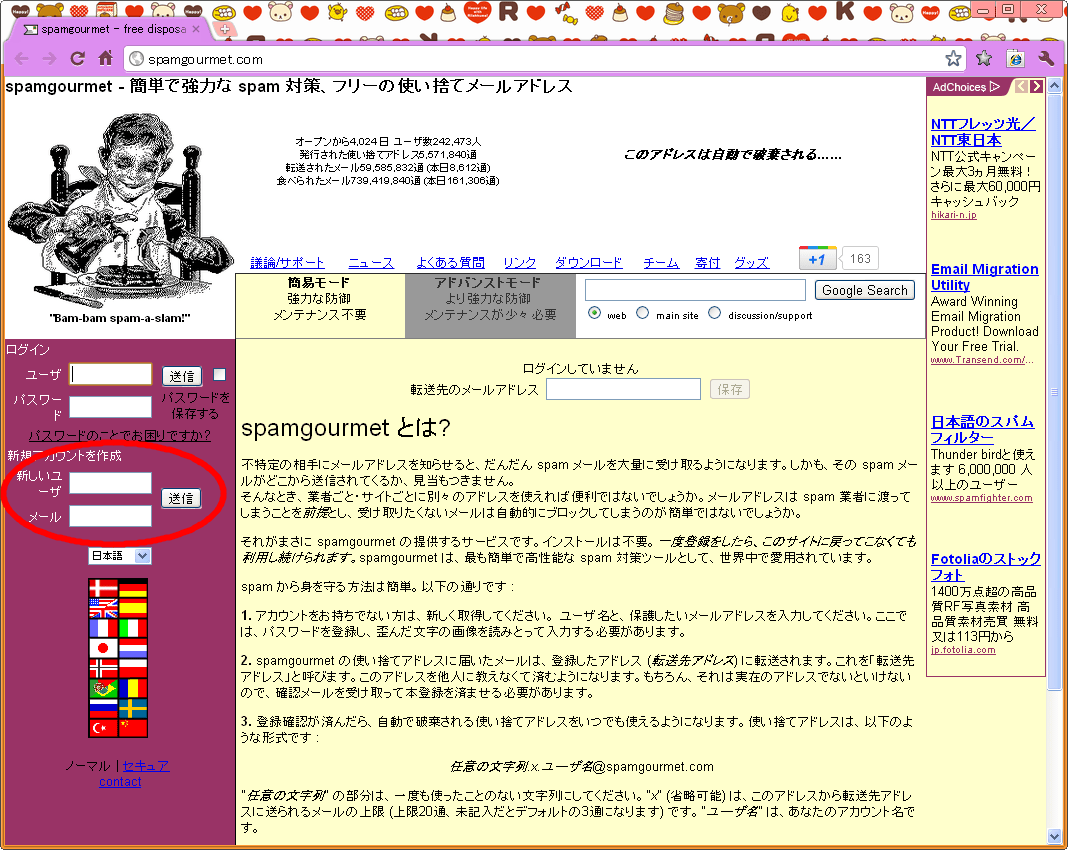The image size is (1068, 850).
Task: Open the ダウンロード link
Action: (588, 262)
